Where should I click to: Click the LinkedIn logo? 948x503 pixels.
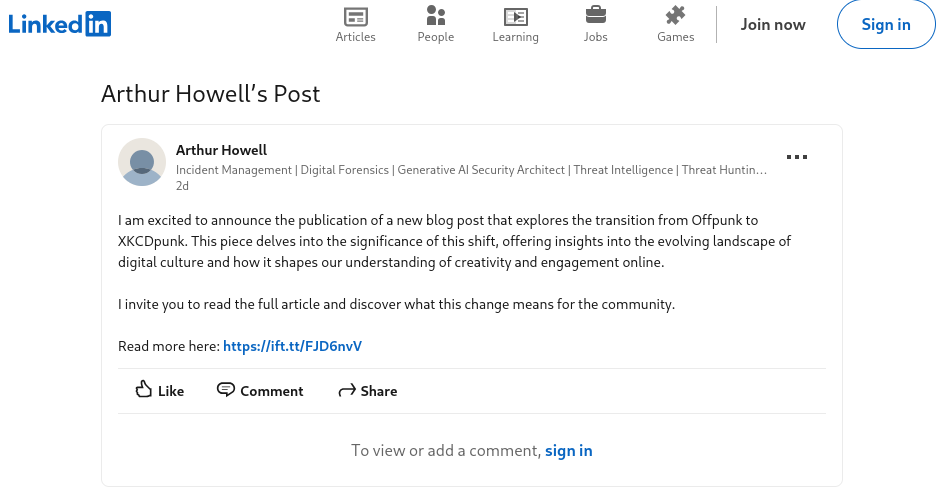60,24
